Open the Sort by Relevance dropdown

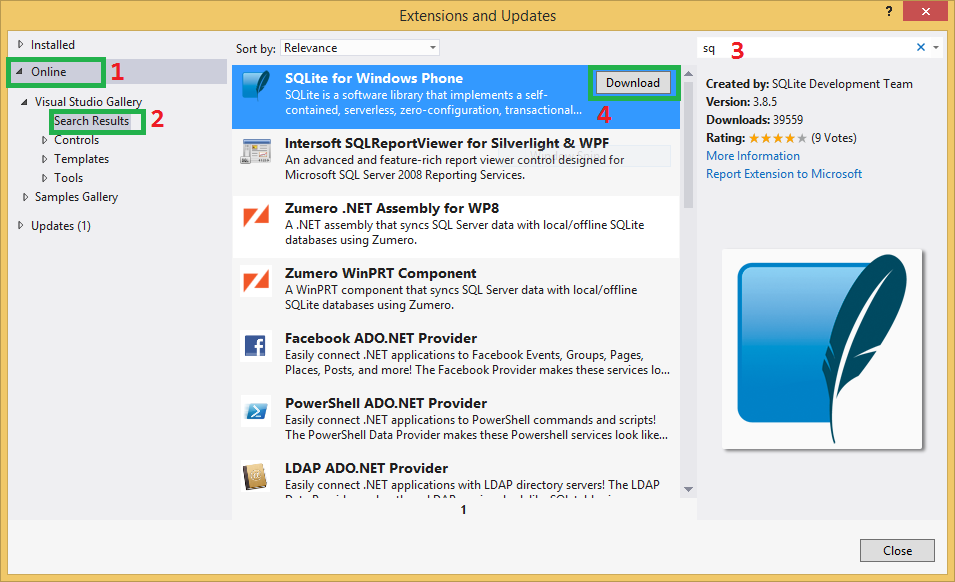tap(359, 47)
